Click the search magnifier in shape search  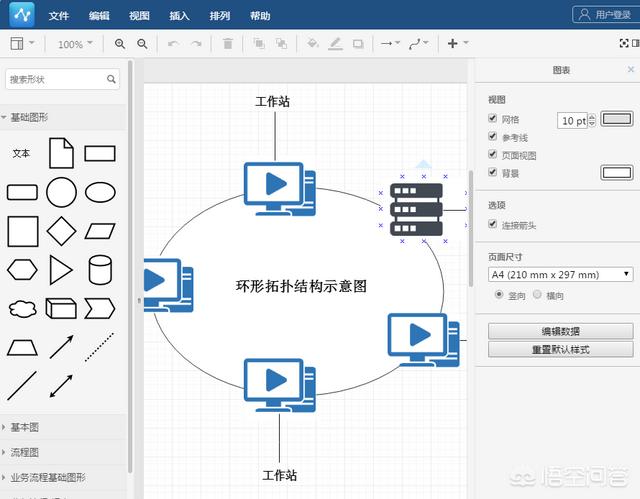111,79
